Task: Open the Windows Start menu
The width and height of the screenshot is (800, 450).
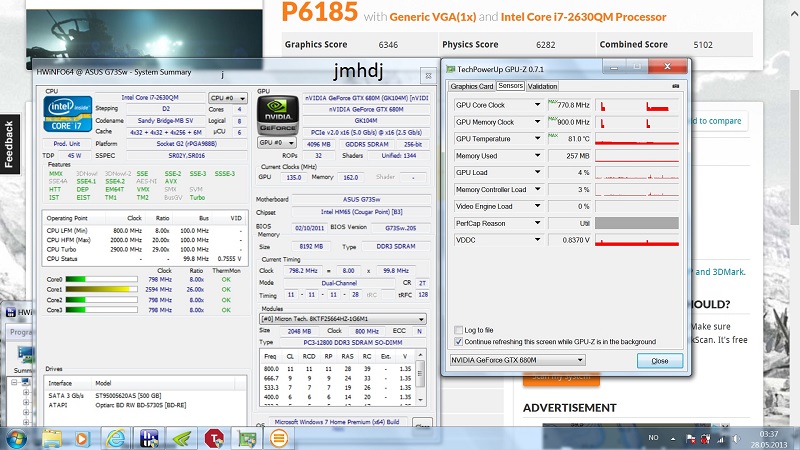Action: click(16, 438)
